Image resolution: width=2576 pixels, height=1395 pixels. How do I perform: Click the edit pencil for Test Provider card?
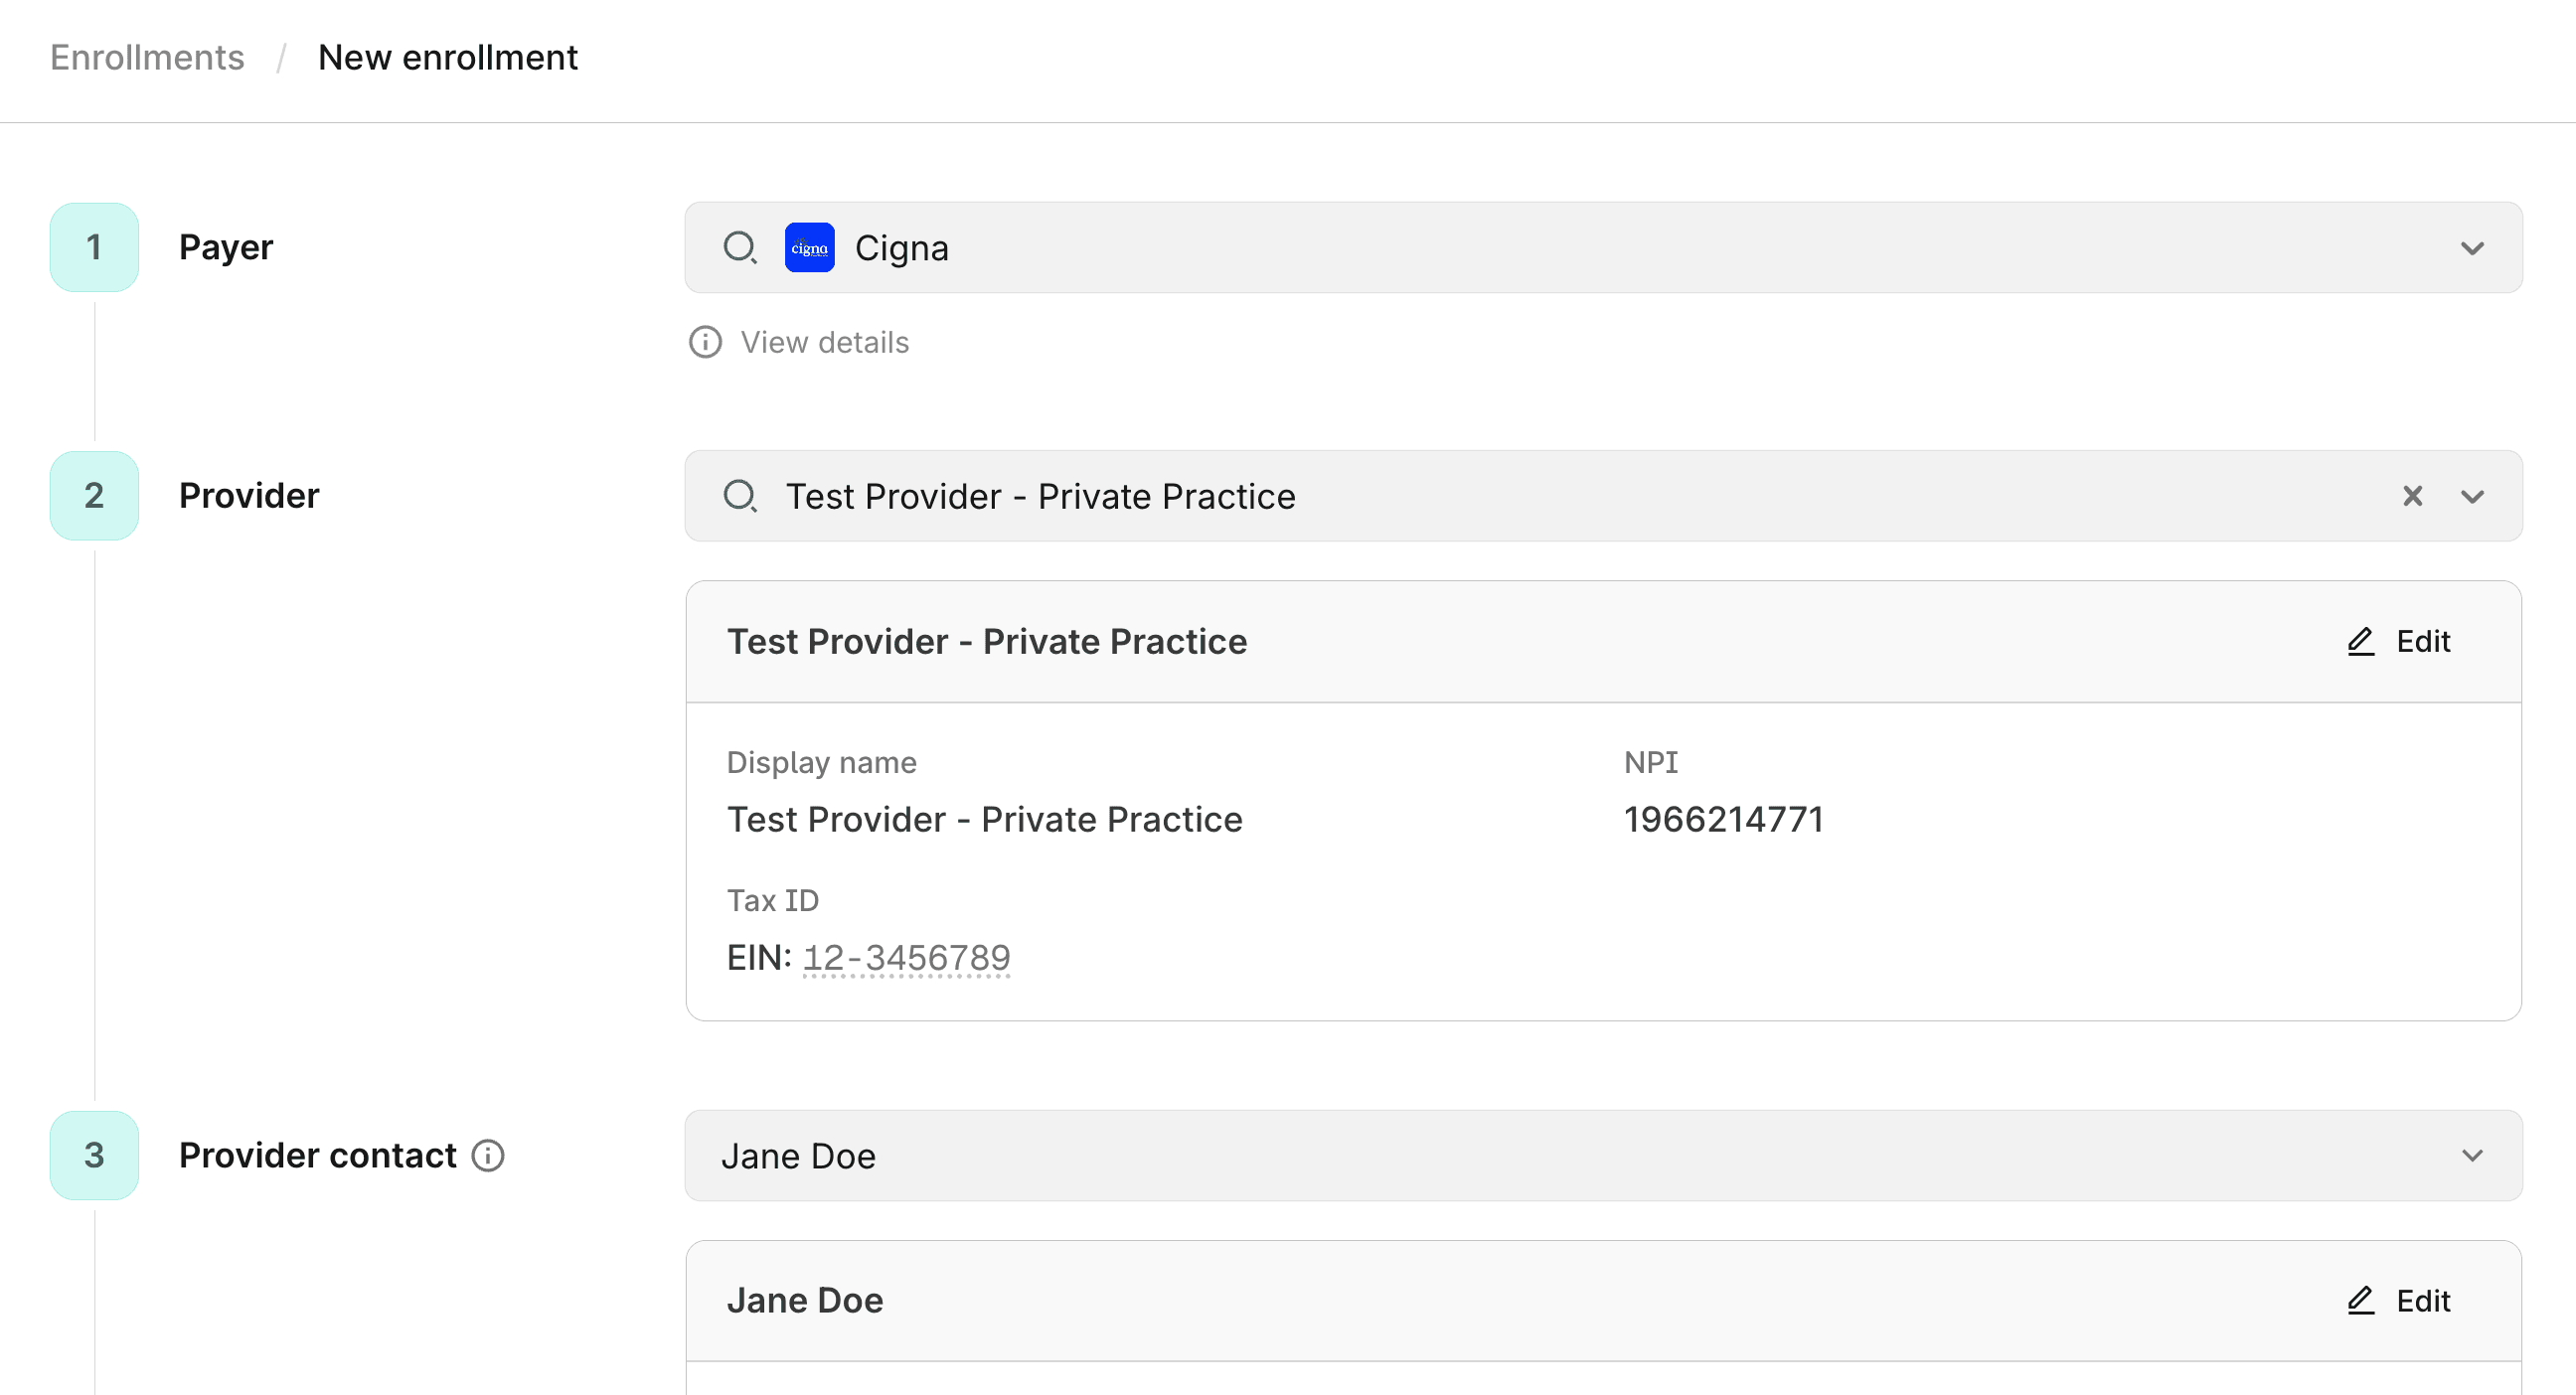click(x=2360, y=641)
